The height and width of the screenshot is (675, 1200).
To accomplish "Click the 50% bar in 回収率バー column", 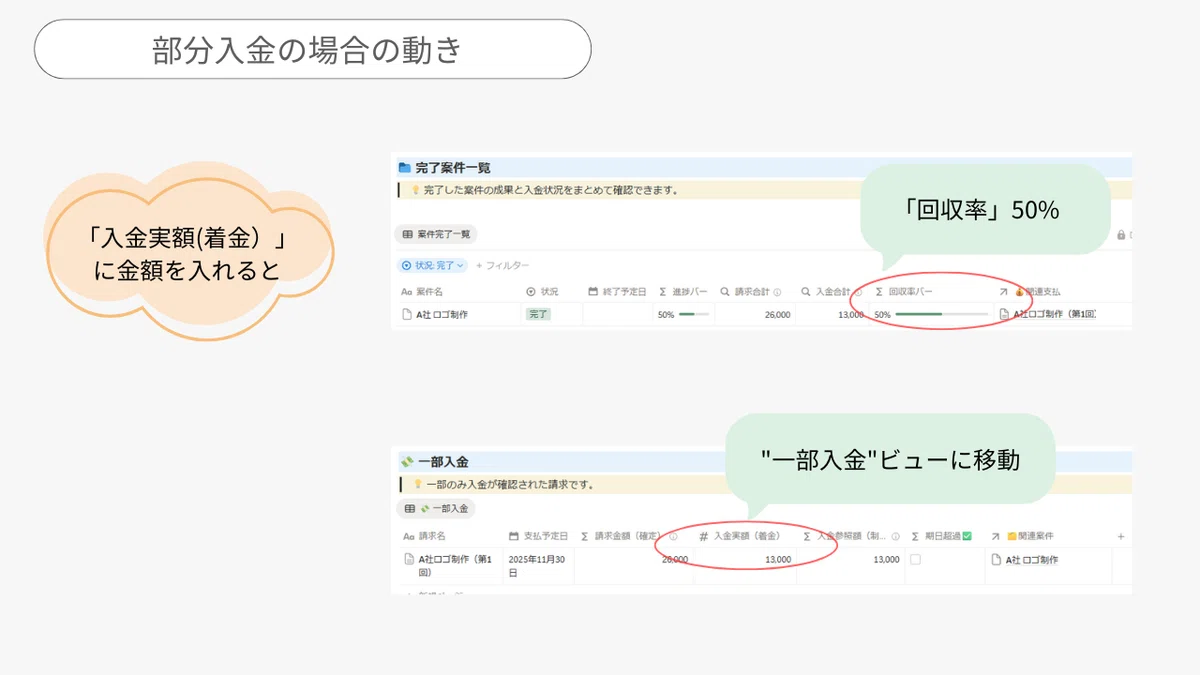I will point(931,314).
